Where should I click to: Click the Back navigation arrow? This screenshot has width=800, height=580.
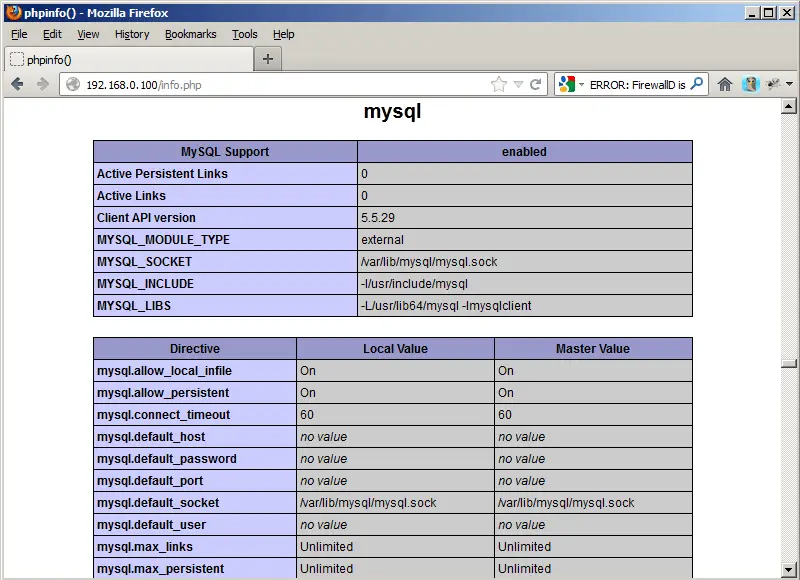coord(17,85)
